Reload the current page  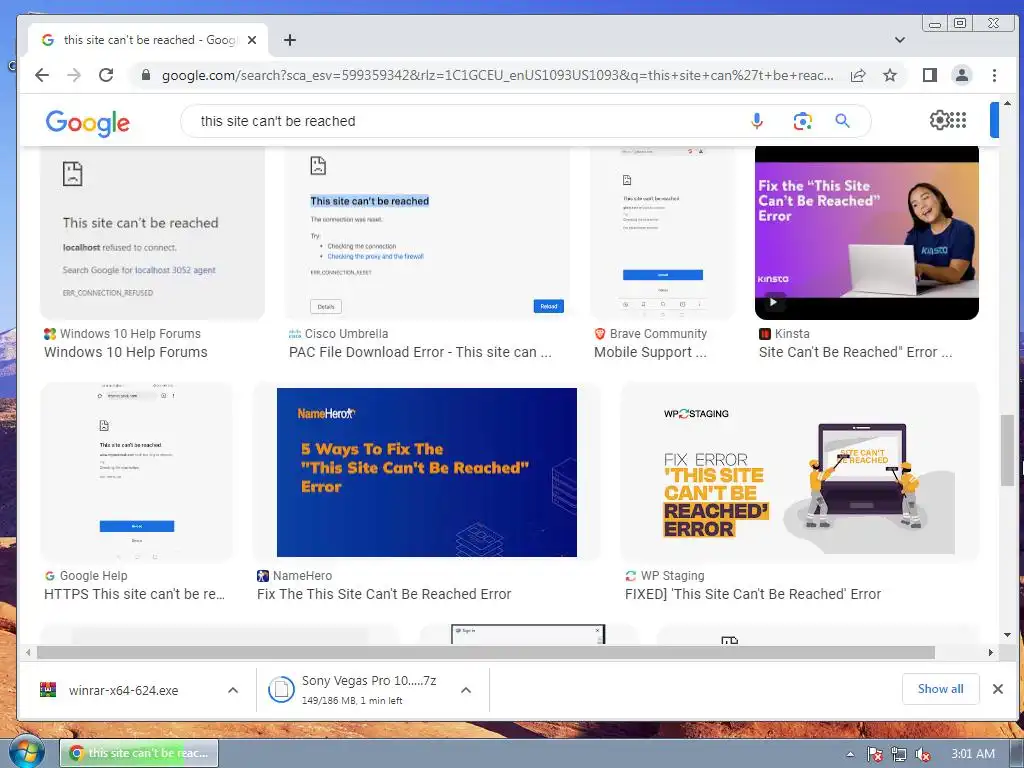pos(106,75)
